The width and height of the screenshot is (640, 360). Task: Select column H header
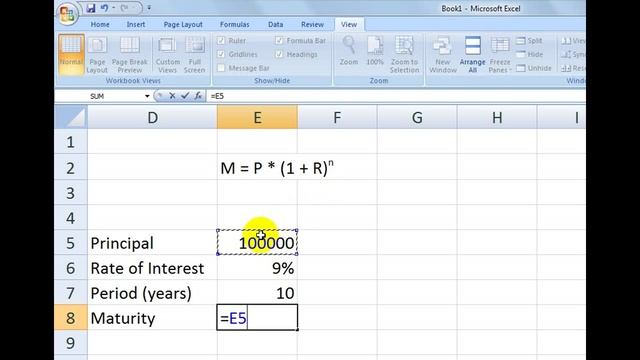497,118
